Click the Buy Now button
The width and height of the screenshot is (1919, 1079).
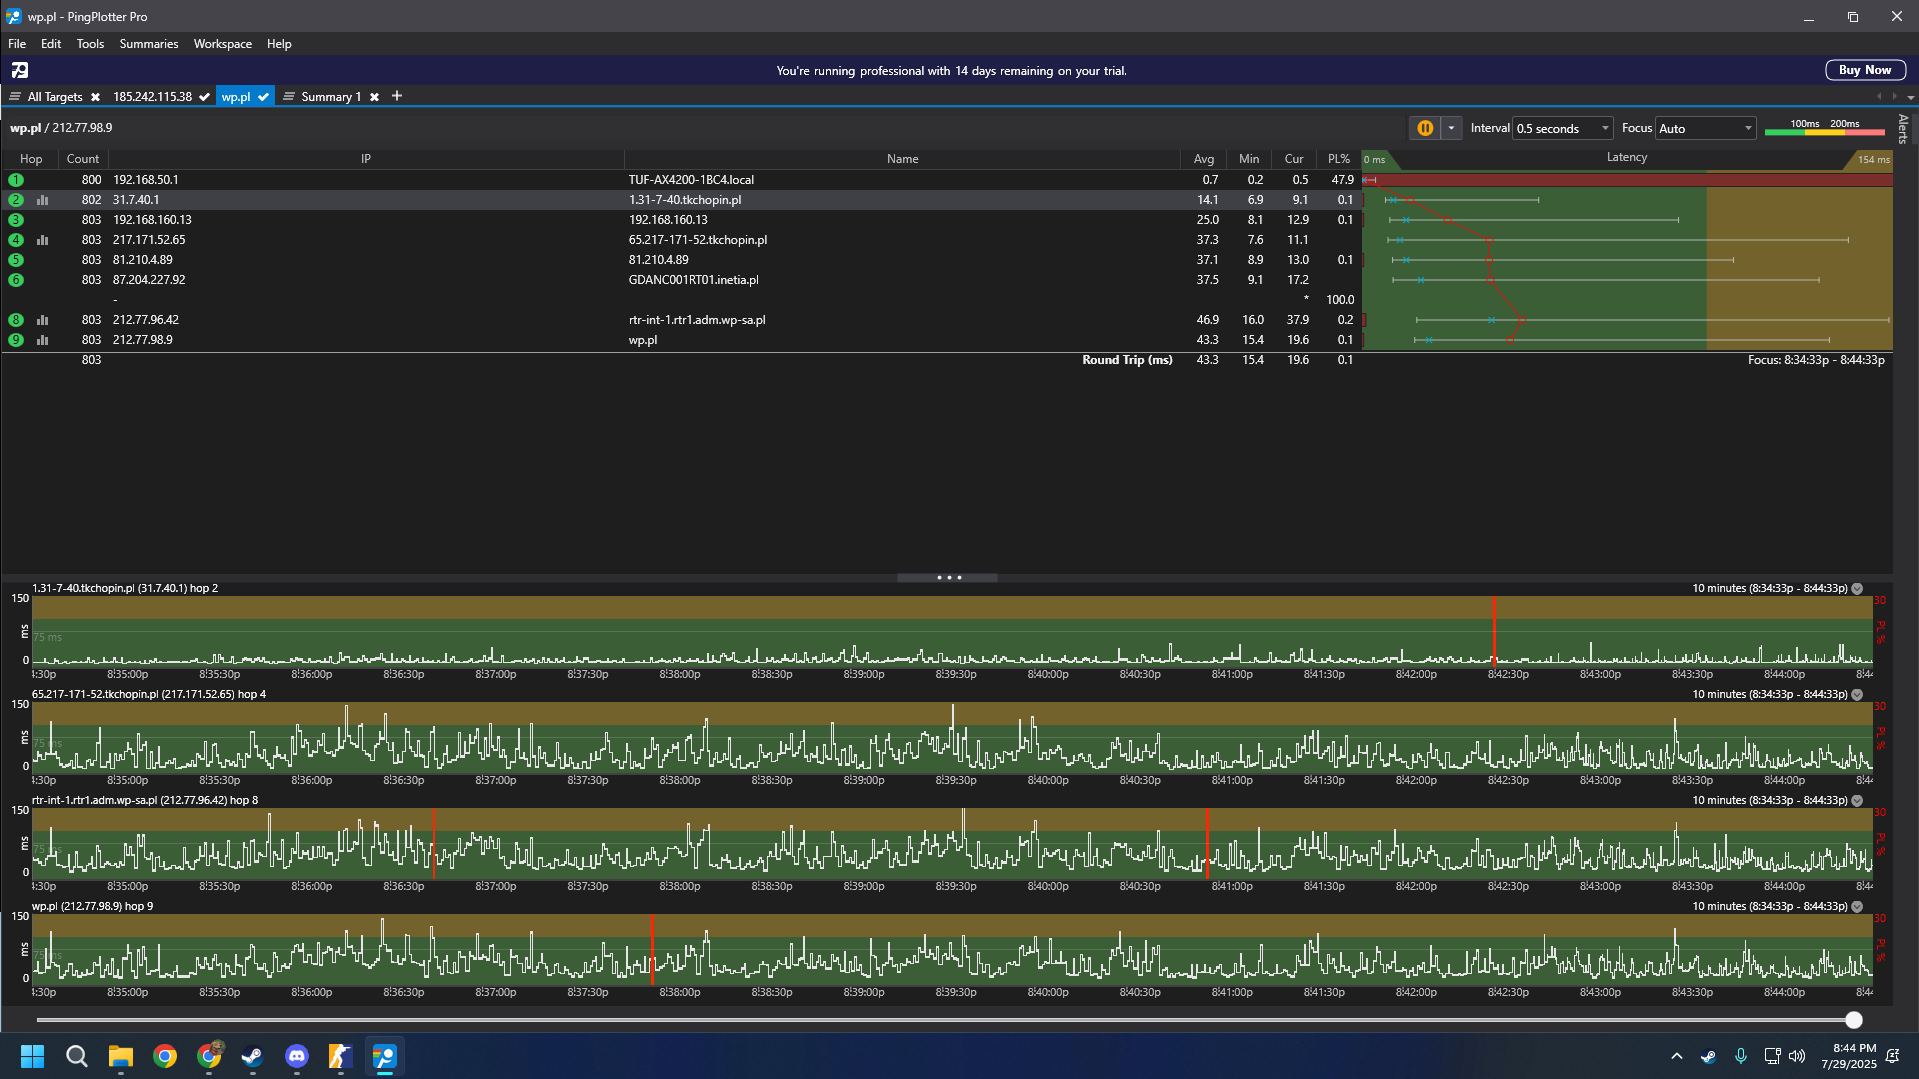coord(1865,70)
